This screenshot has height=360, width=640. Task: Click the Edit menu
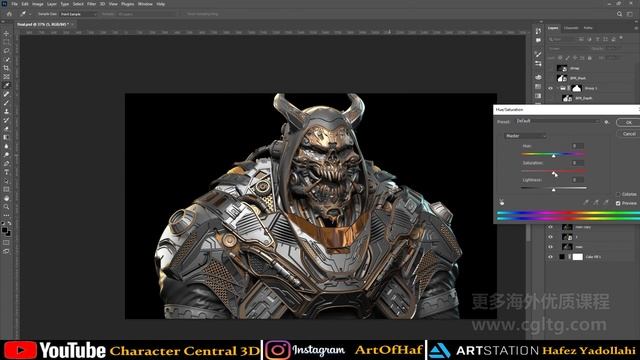25,4
